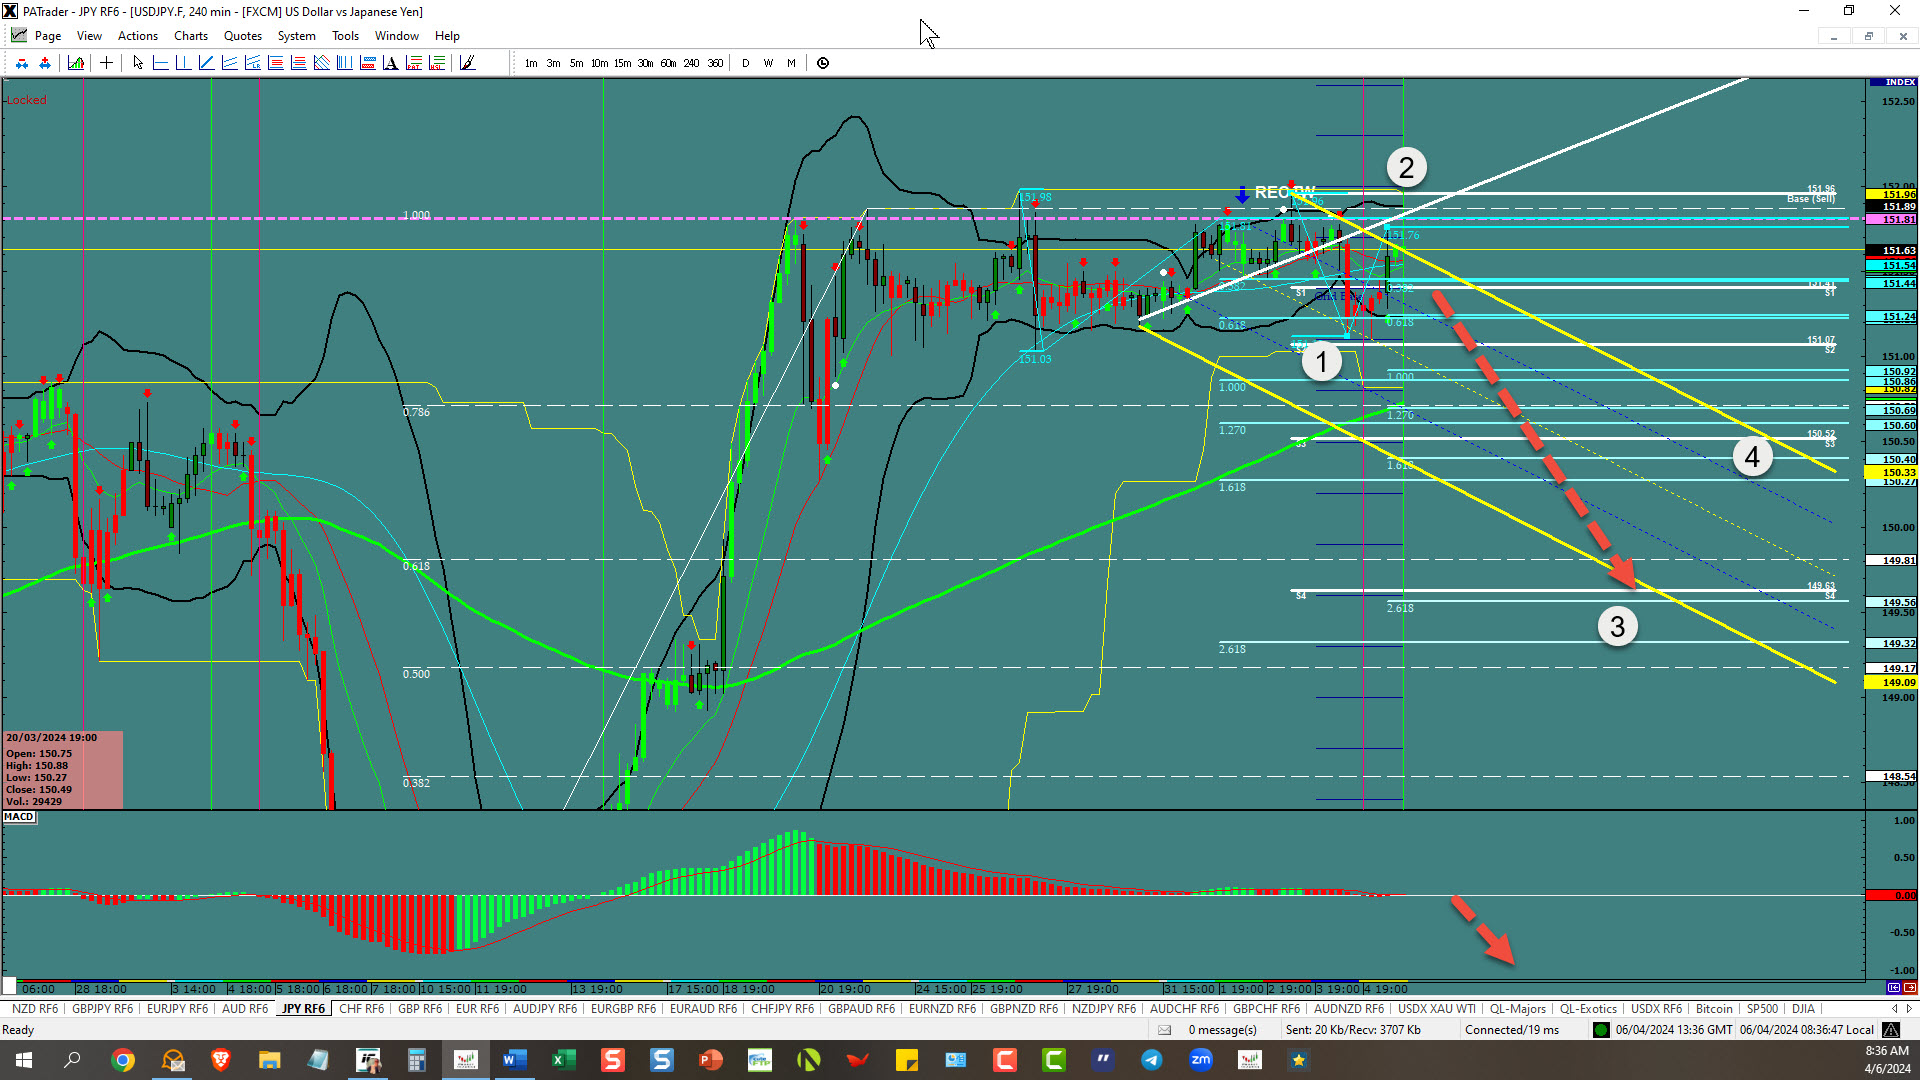Open the Tools menu
Viewport: 1920px width, 1080px height.
click(345, 36)
